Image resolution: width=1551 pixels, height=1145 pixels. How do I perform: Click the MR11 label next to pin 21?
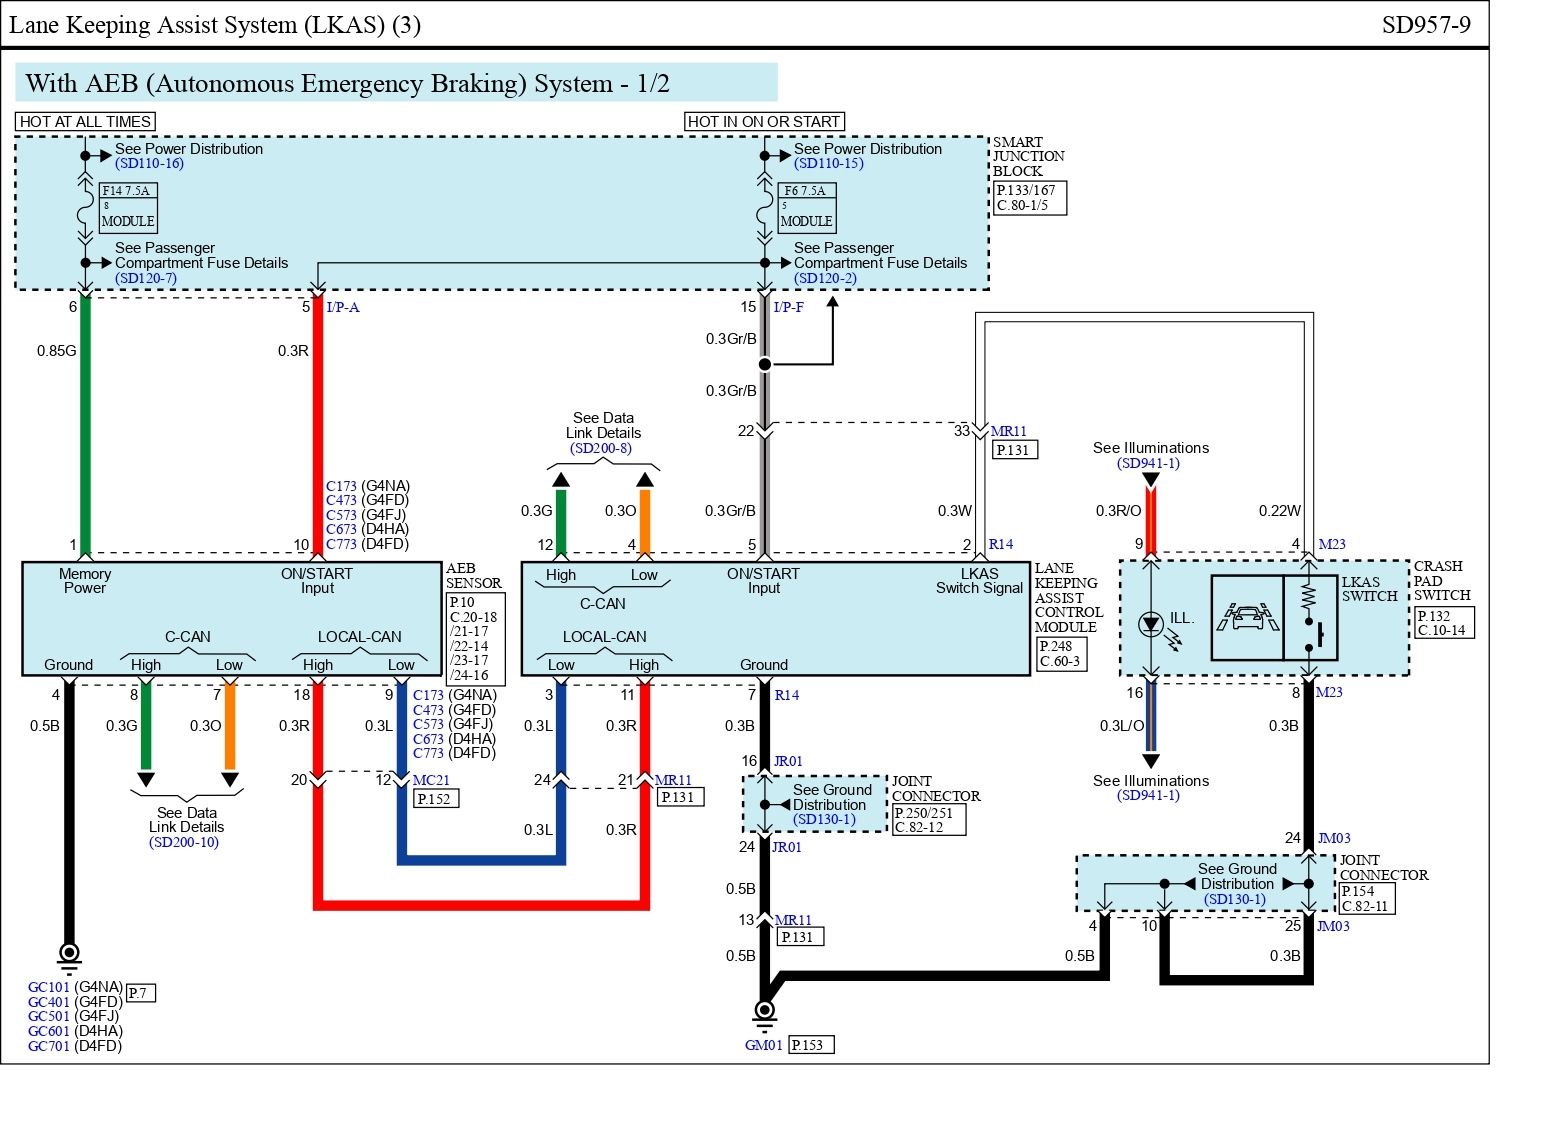[673, 781]
